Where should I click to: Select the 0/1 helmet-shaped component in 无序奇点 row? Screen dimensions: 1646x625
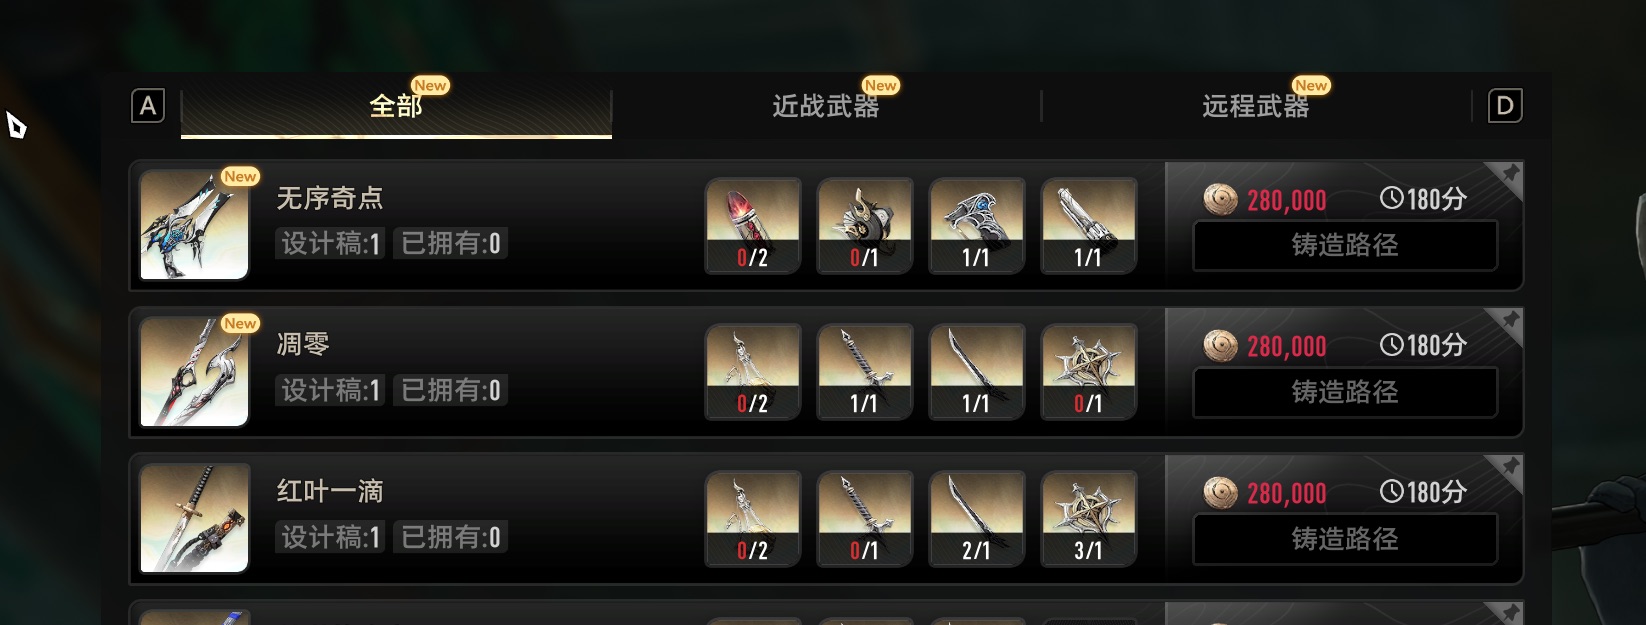coord(865,226)
